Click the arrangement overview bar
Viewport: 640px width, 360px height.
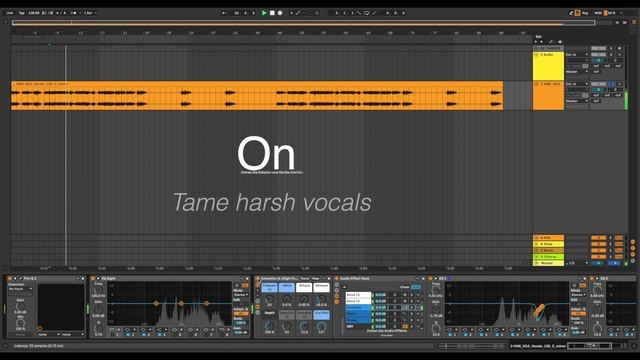[303, 23]
